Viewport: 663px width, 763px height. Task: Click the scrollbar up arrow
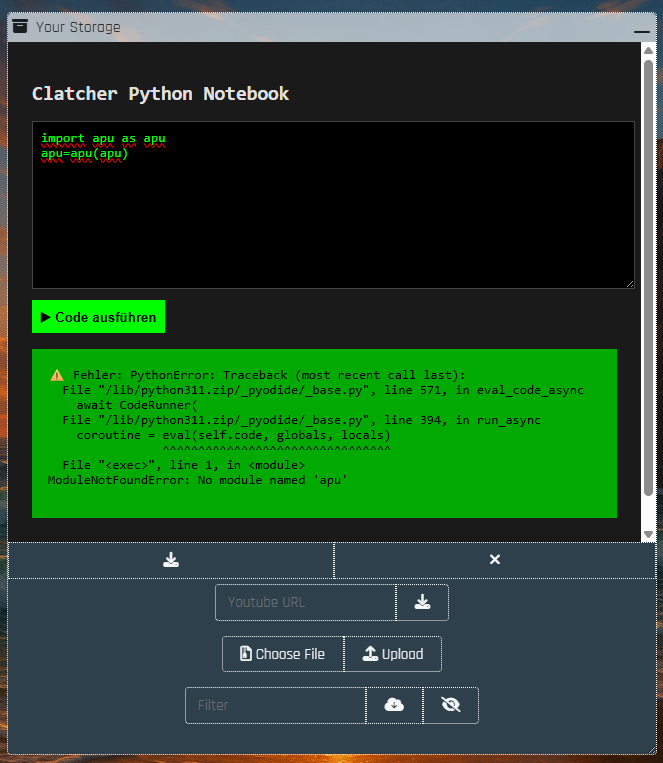coord(648,51)
